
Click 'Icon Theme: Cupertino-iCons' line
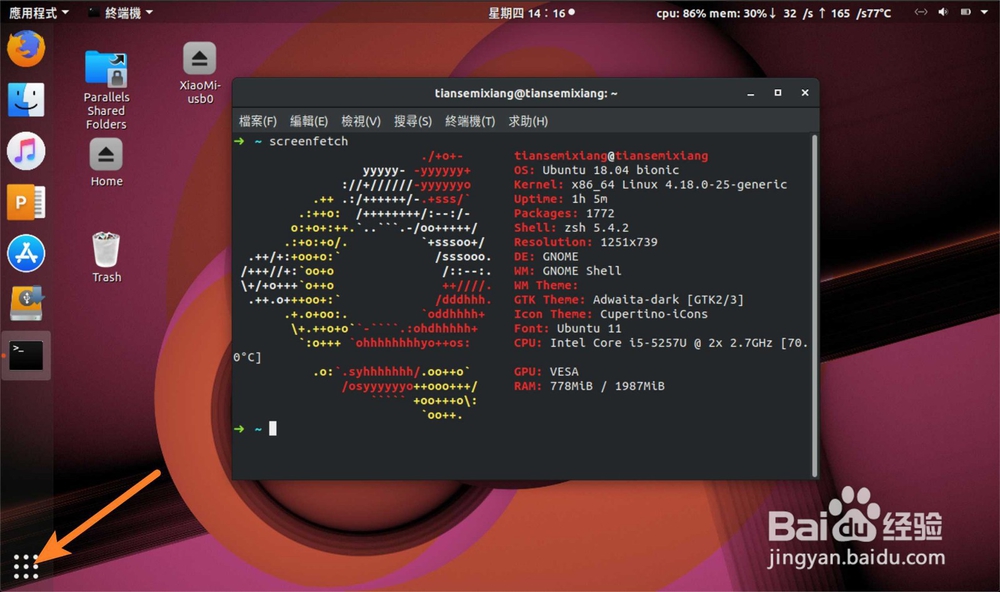611,314
